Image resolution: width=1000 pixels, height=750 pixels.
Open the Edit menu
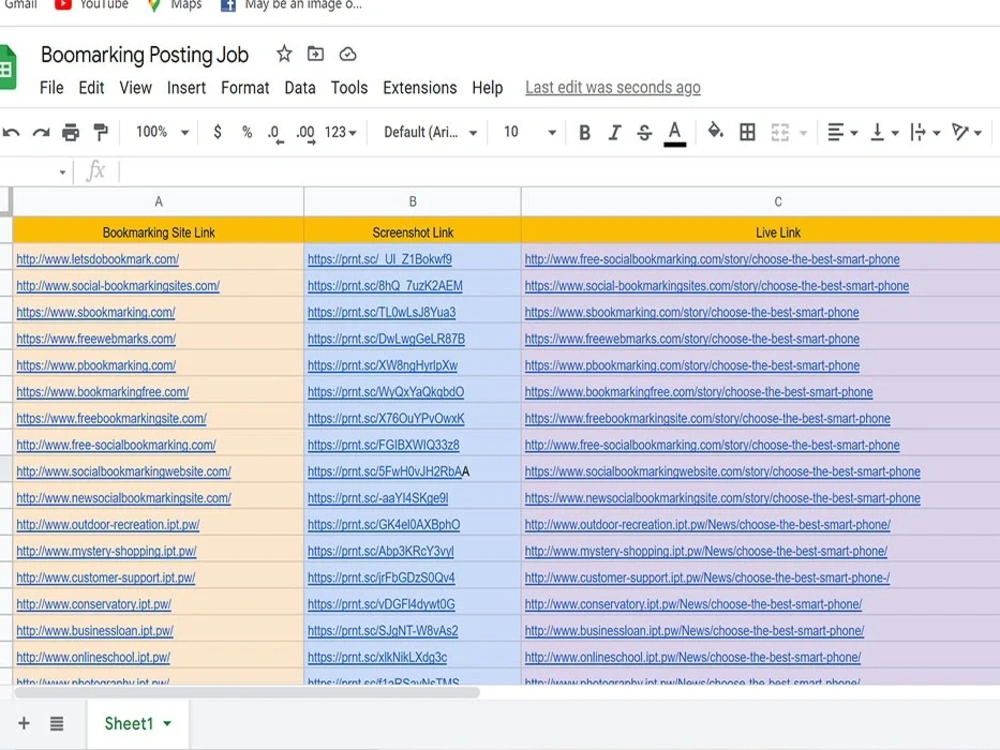pos(91,87)
